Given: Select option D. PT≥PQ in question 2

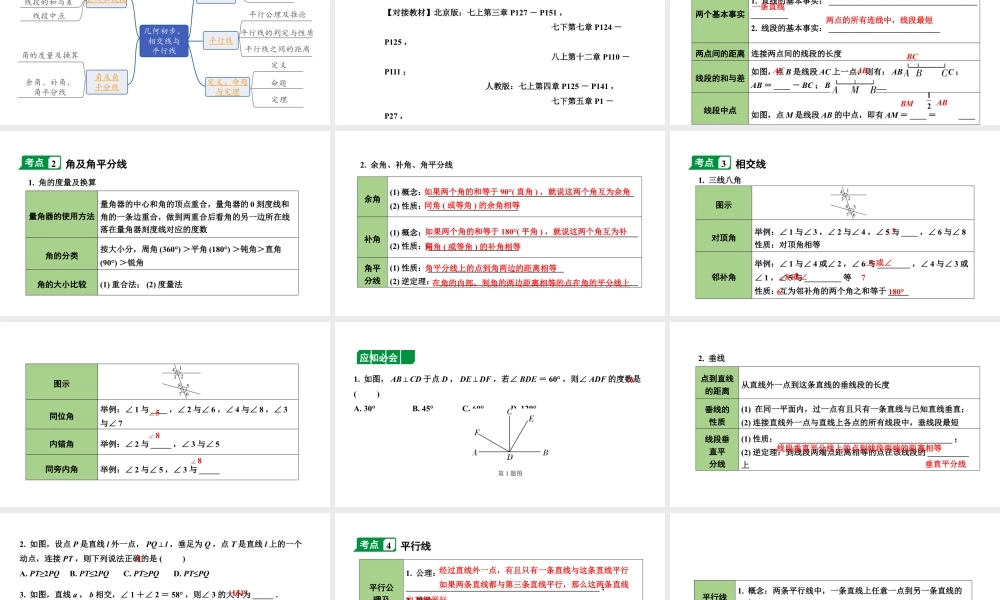Looking at the screenshot, I should tap(196, 572).
